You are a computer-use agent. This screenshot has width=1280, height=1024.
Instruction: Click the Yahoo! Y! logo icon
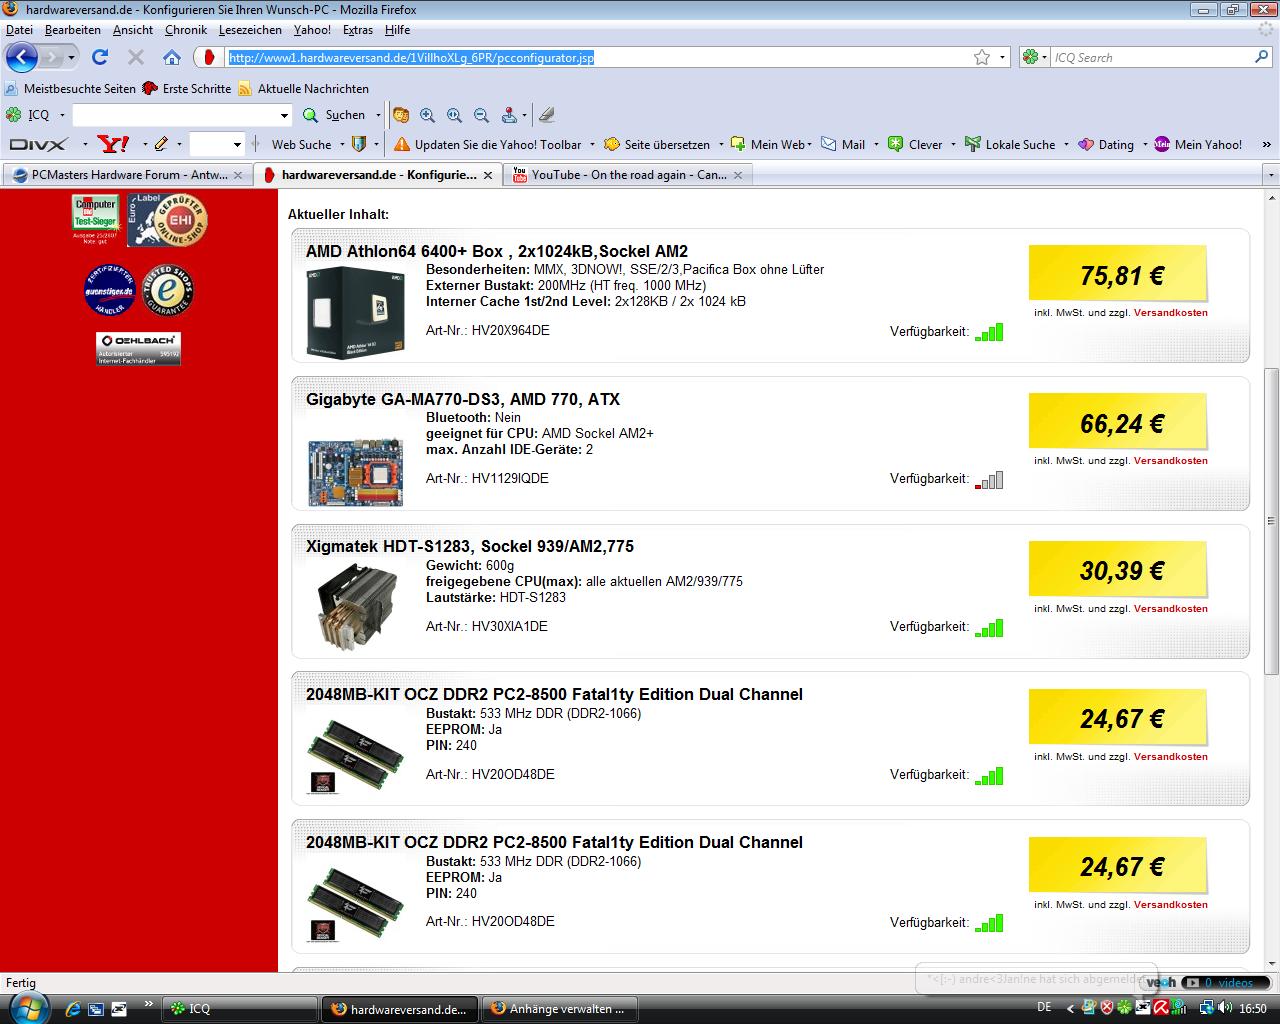pyautogui.click(x=114, y=144)
